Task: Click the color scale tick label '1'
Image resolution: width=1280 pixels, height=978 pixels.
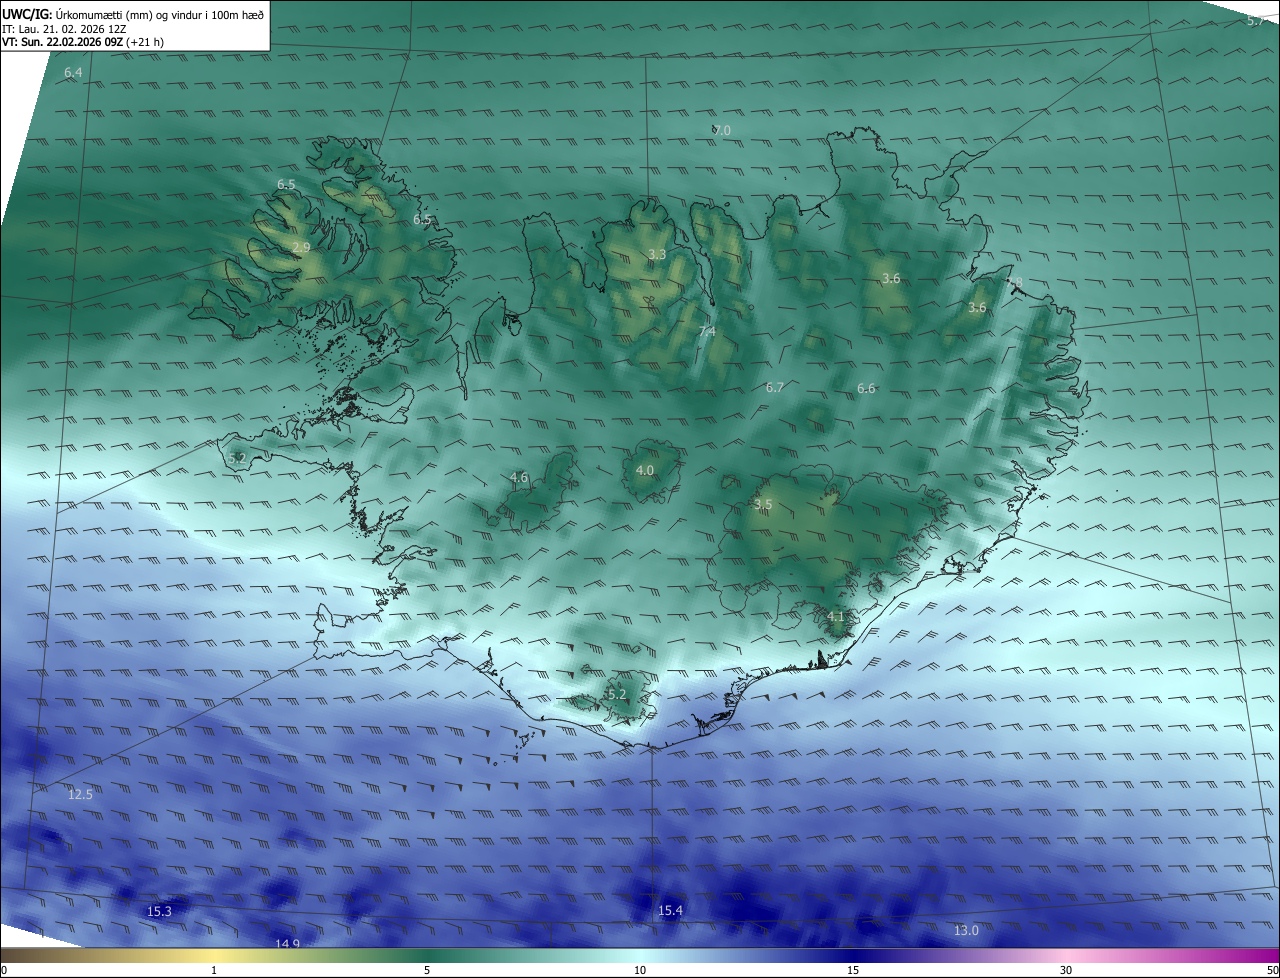Action: tap(214, 970)
